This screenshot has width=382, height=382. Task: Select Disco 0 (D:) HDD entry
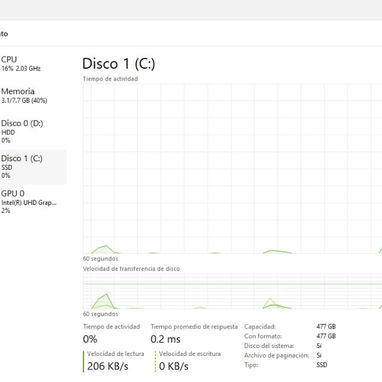tap(32, 131)
